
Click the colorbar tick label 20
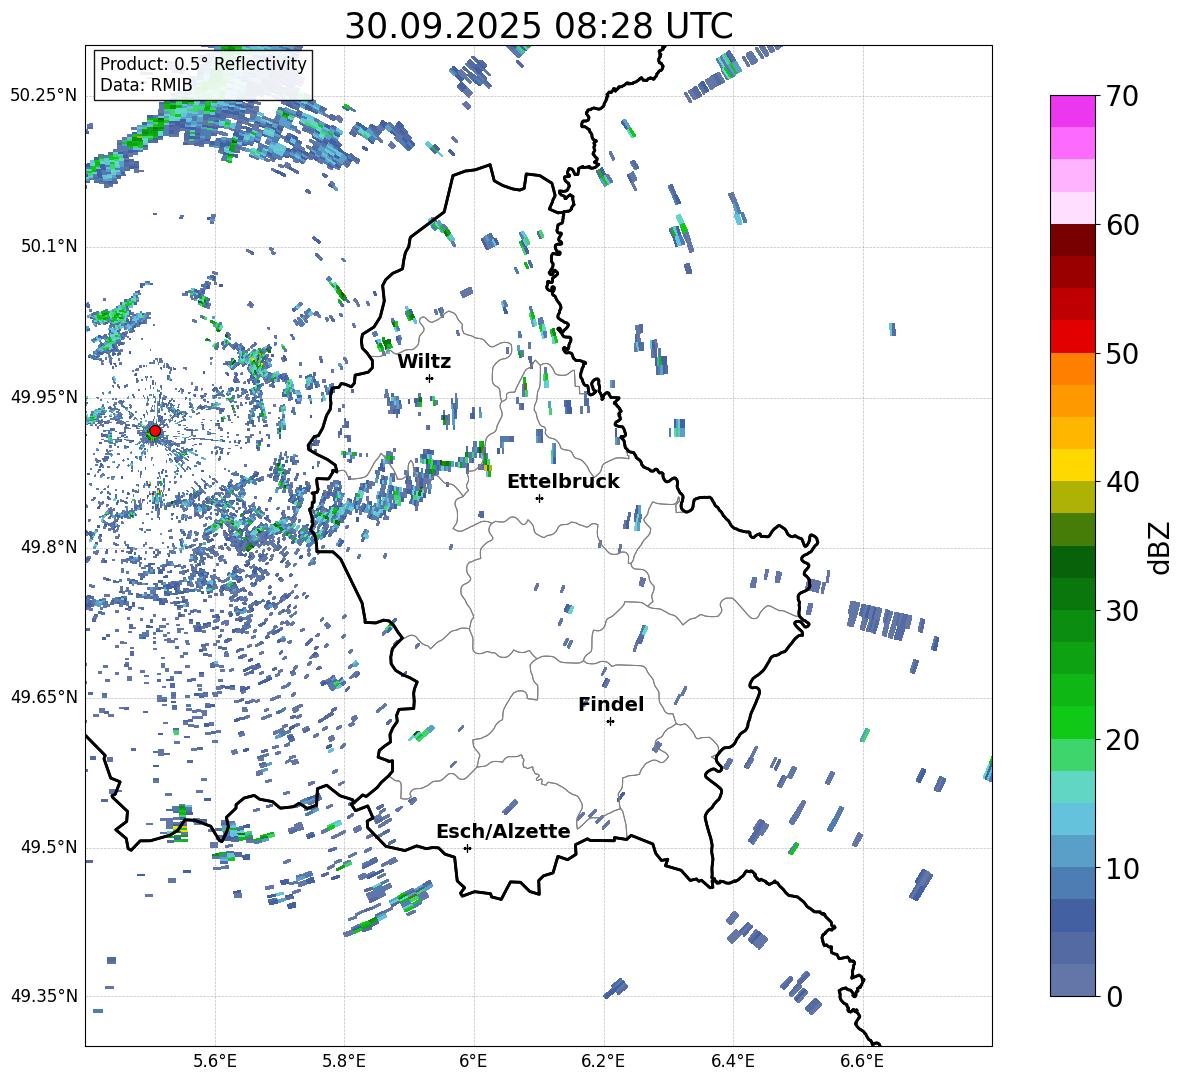pos(1122,740)
